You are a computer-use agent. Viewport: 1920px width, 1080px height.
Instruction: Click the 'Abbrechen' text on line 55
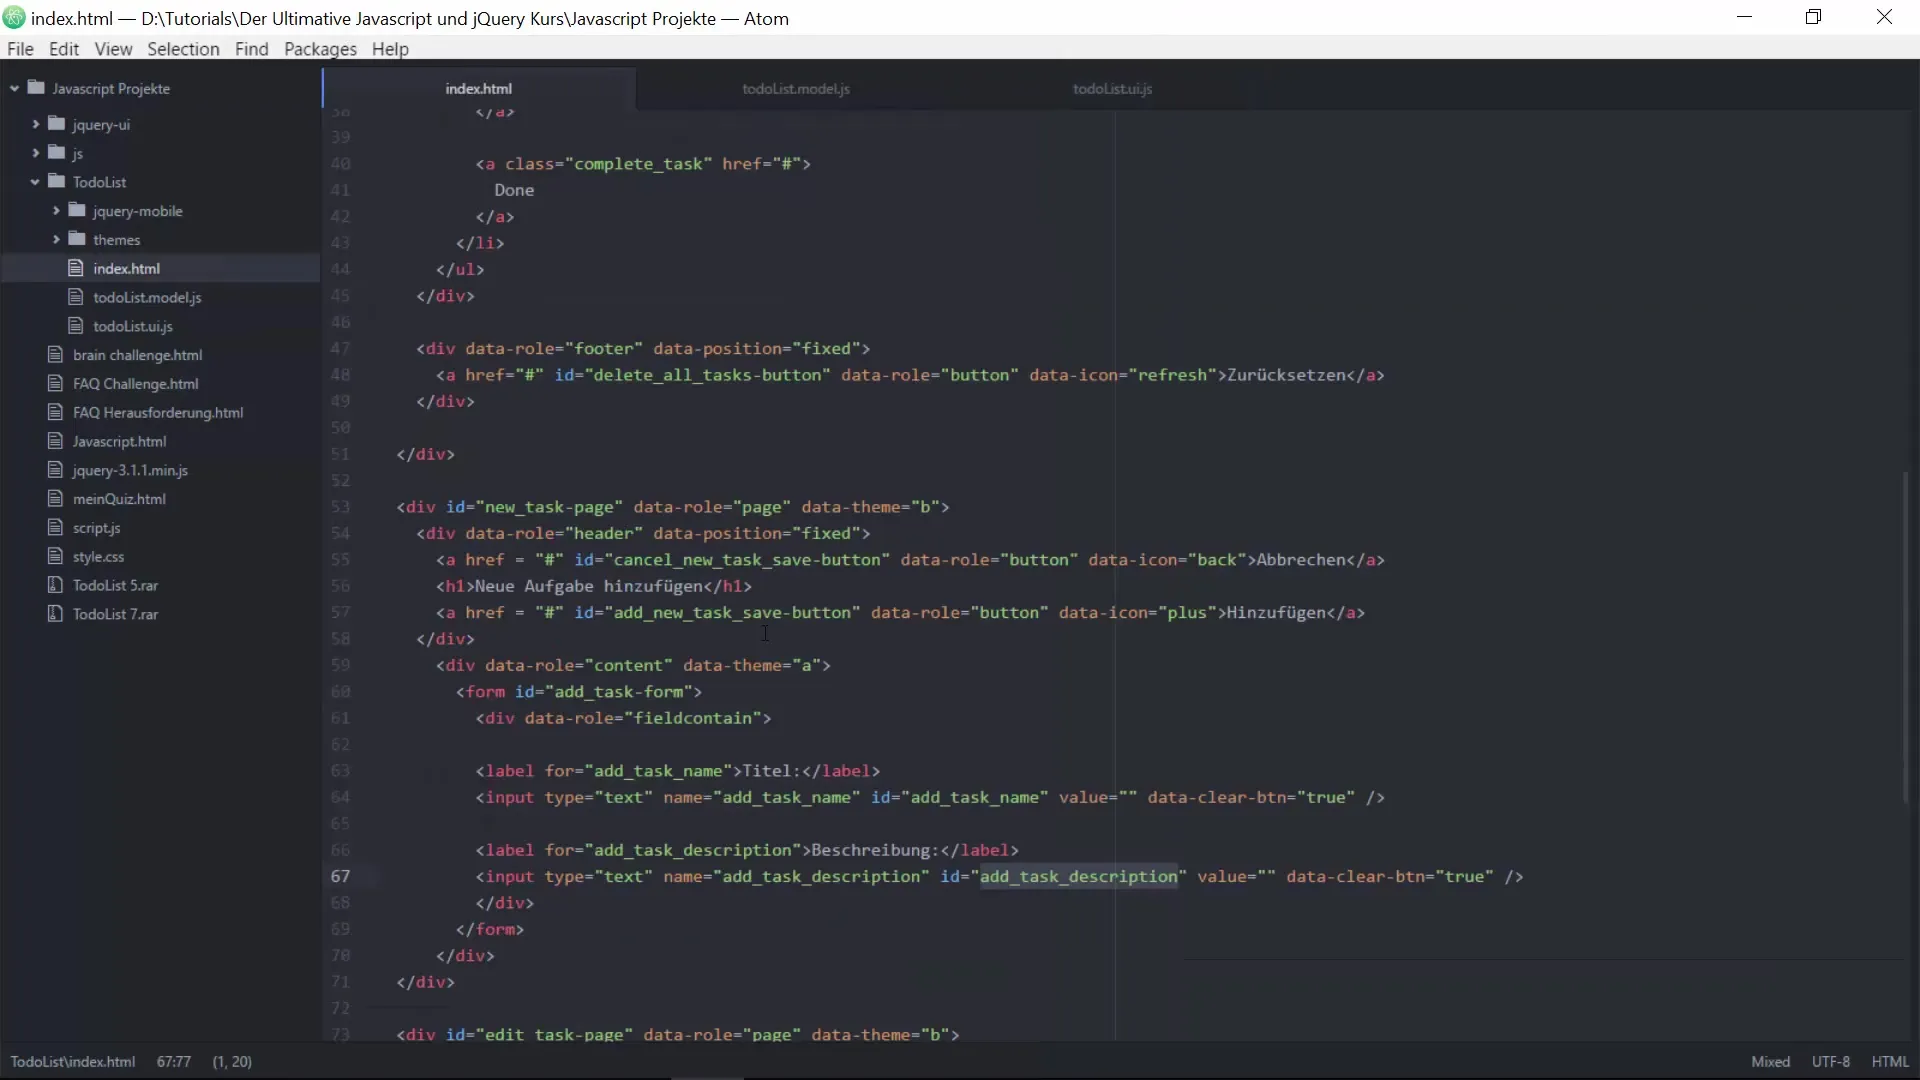coord(1301,560)
